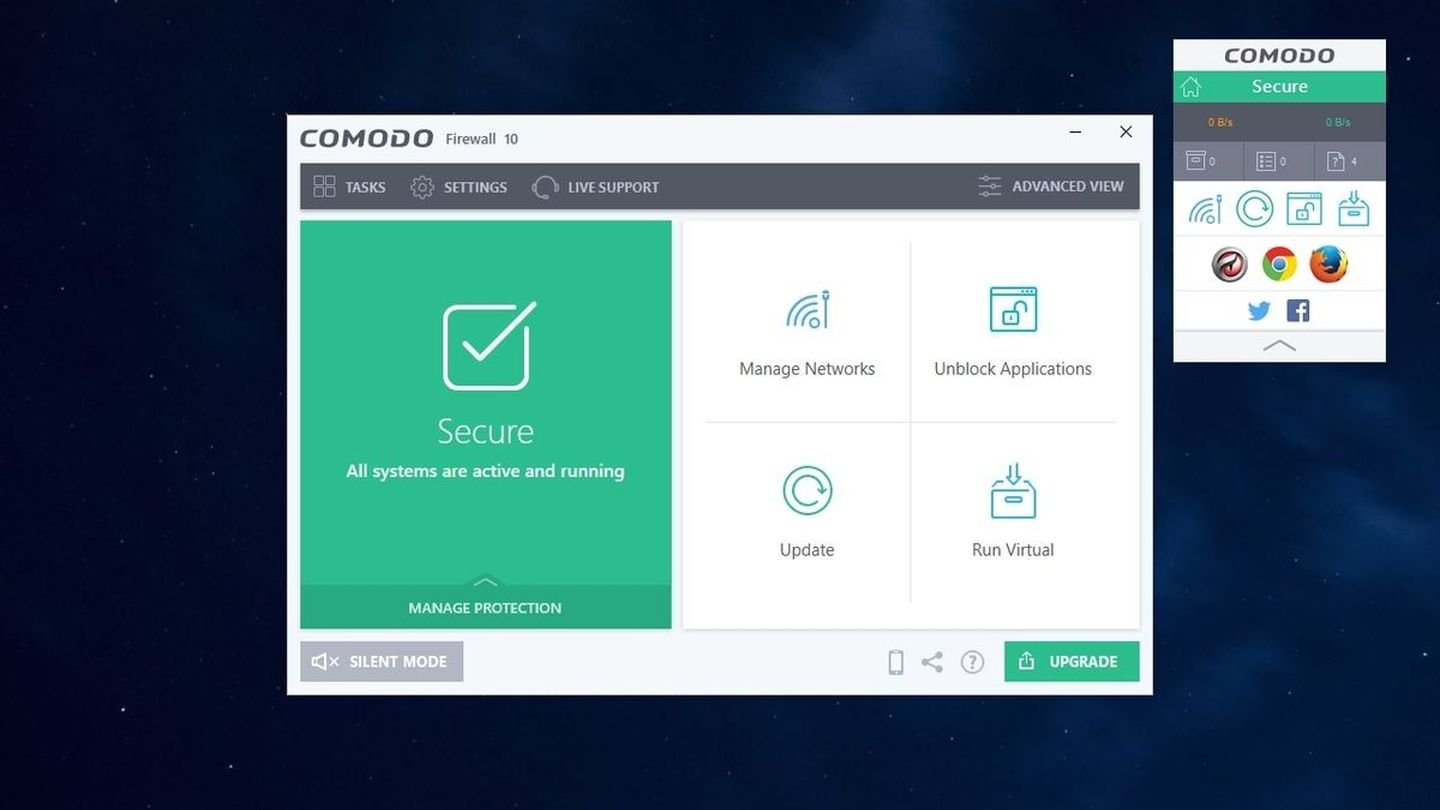Close the Comodo Firewall window

1126,132
